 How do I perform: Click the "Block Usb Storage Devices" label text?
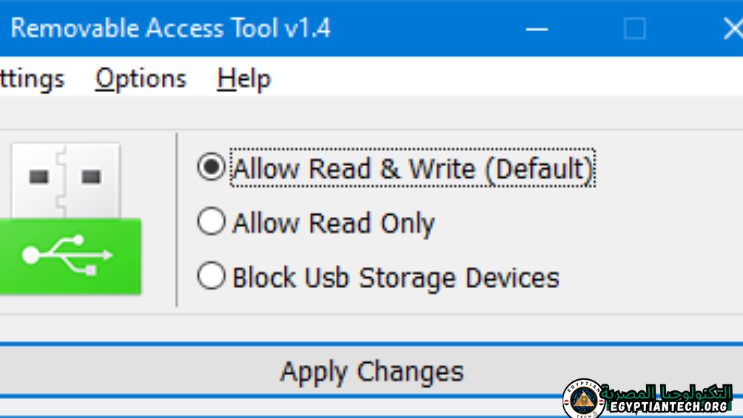(x=395, y=277)
